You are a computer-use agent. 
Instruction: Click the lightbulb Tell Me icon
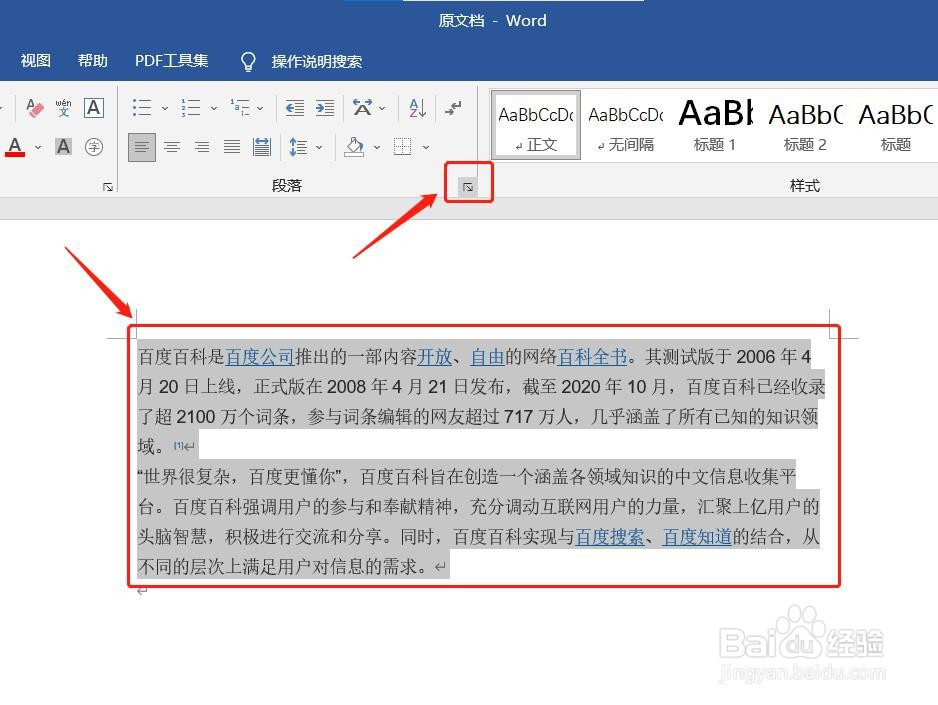click(248, 61)
